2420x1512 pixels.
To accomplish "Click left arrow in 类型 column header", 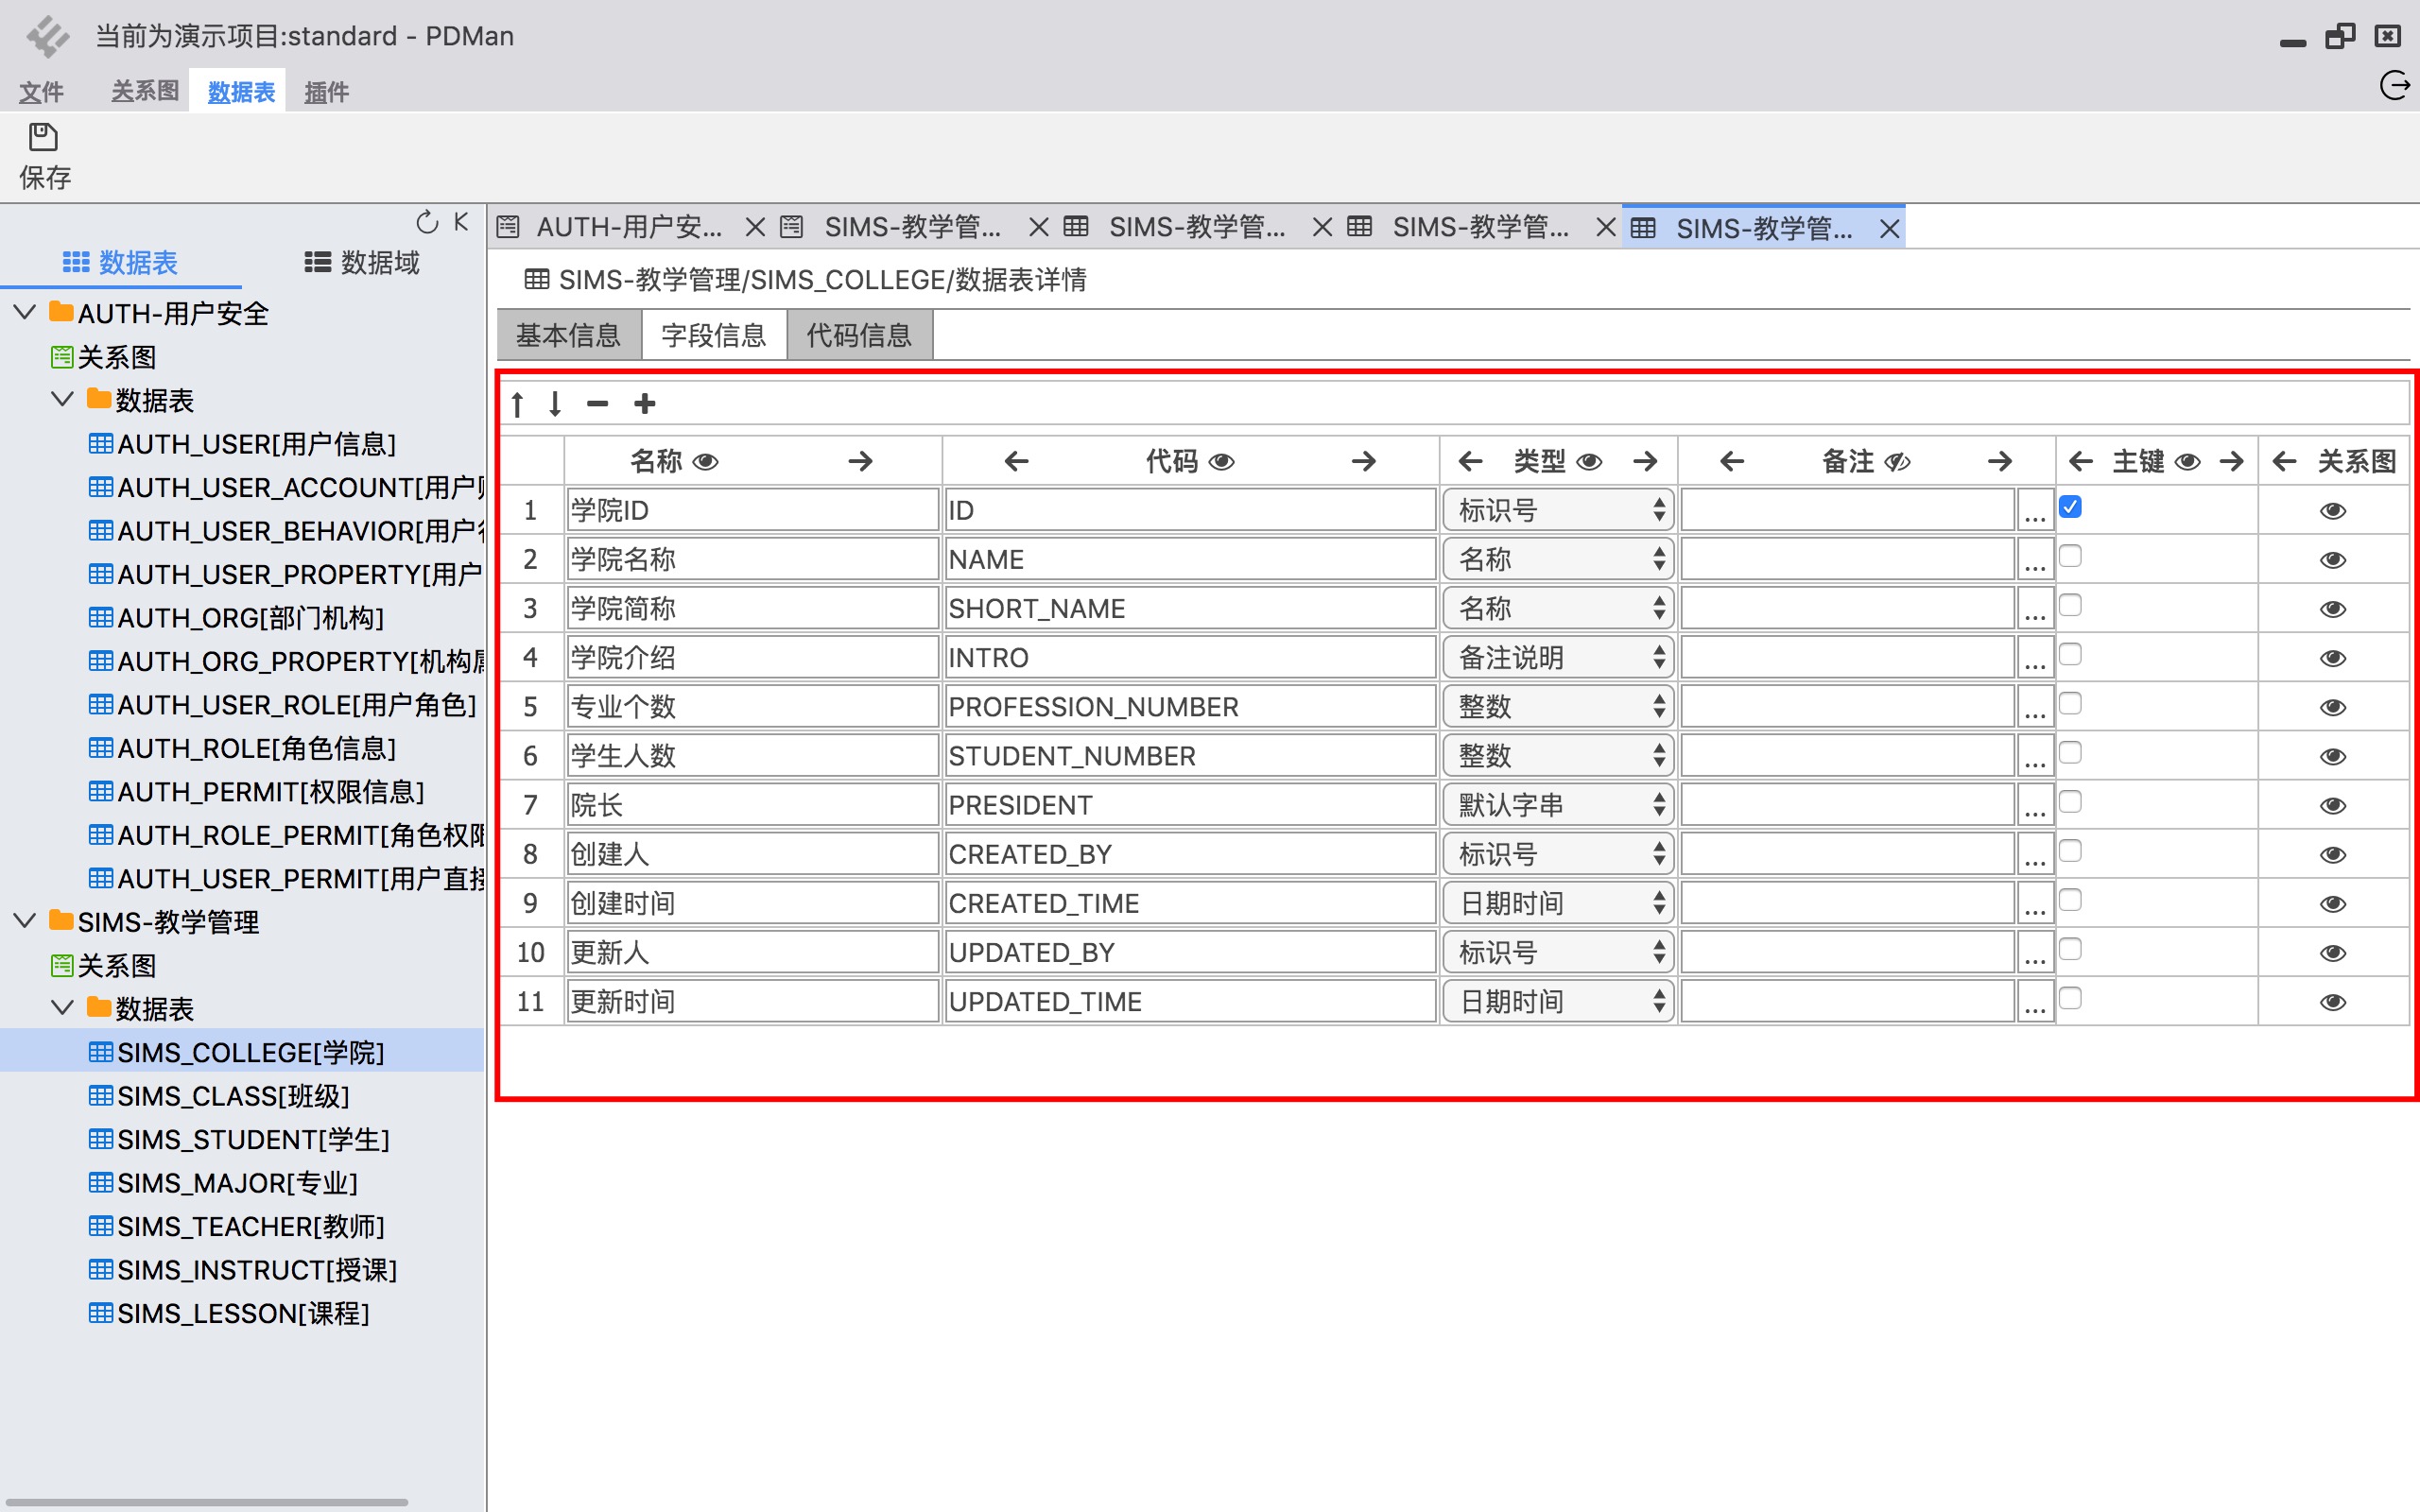I will (1470, 461).
